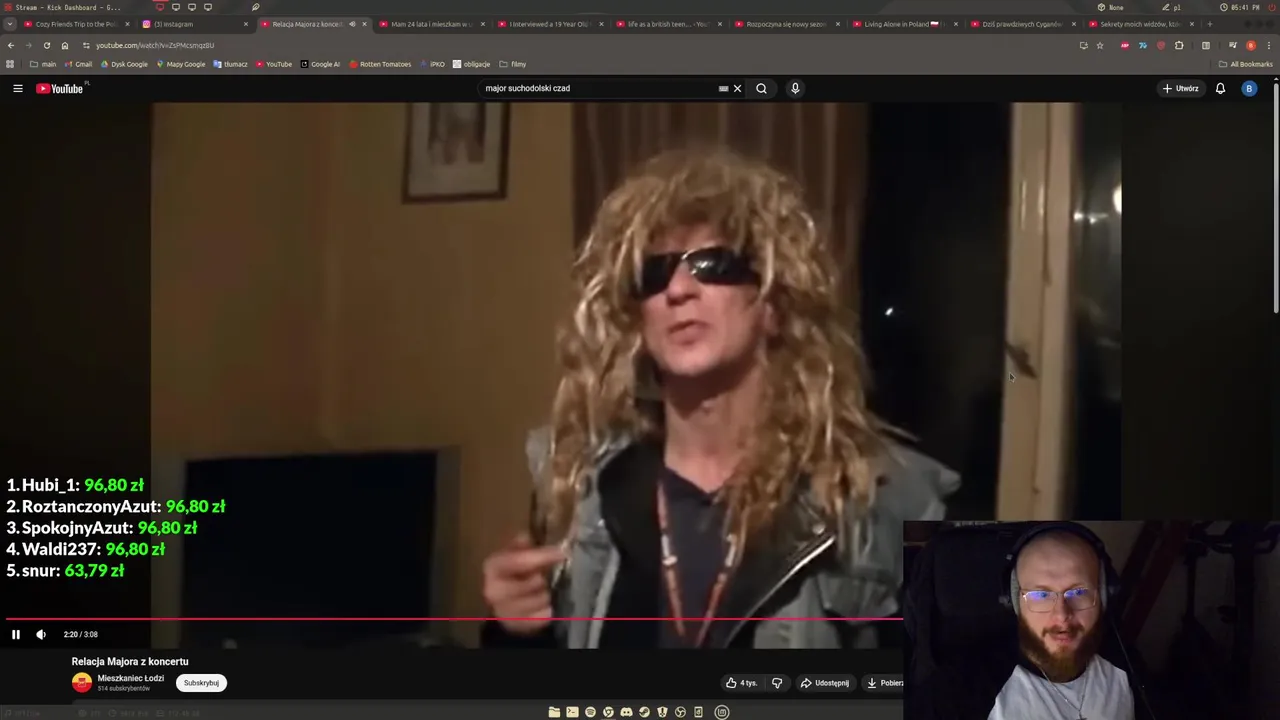Open Discord from the bottom dock
This screenshot has width=1280, height=720.
tap(626, 712)
